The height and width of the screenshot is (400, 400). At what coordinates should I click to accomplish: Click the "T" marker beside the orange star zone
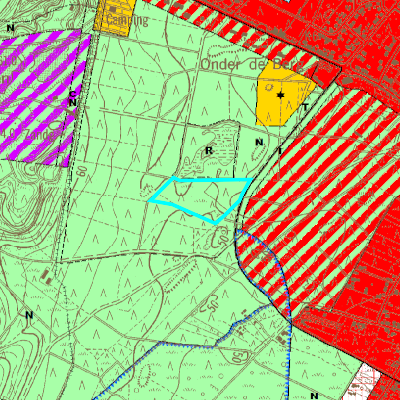tap(305, 107)
